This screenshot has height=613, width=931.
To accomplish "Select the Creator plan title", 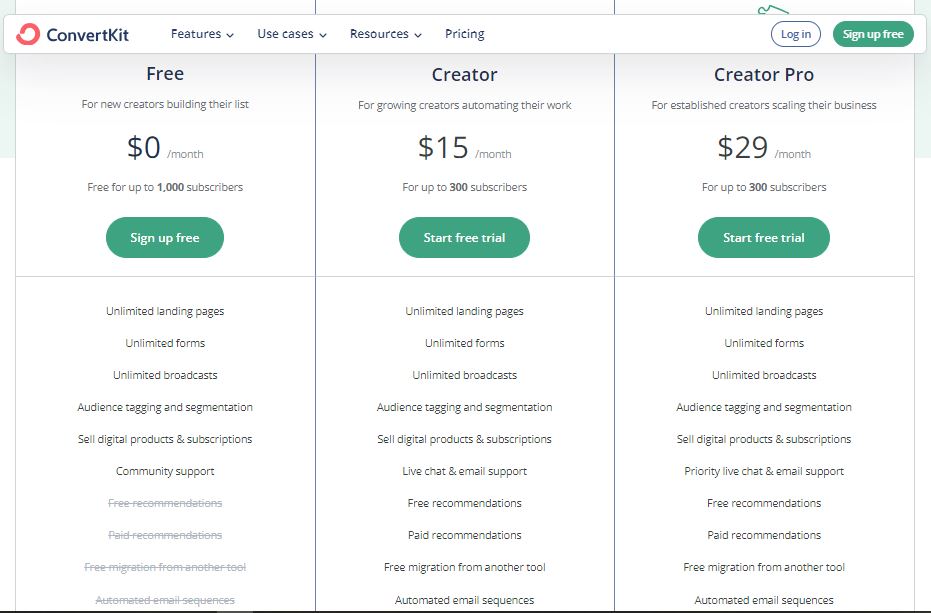I will click(x=464, y=74).
